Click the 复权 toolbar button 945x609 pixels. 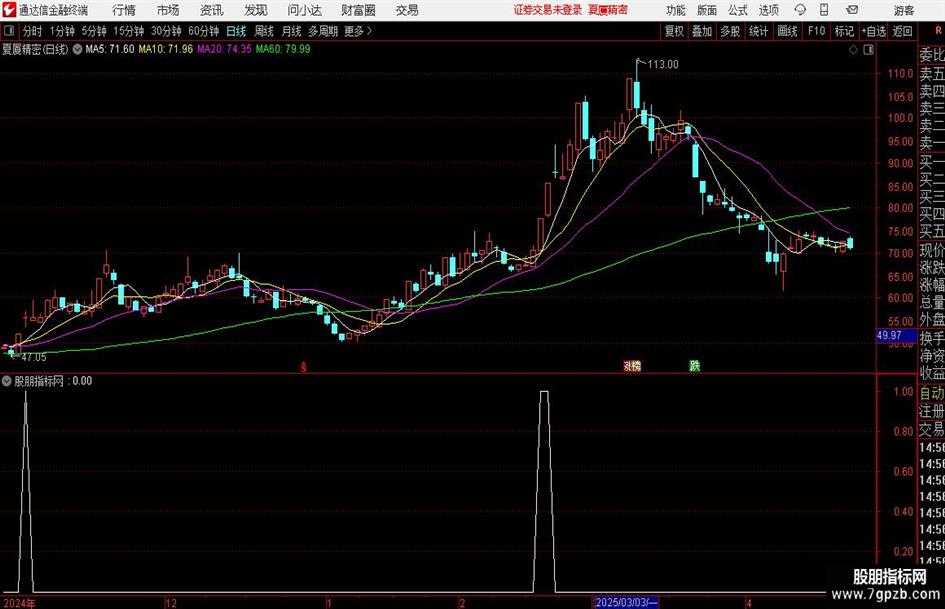[674, 31]
